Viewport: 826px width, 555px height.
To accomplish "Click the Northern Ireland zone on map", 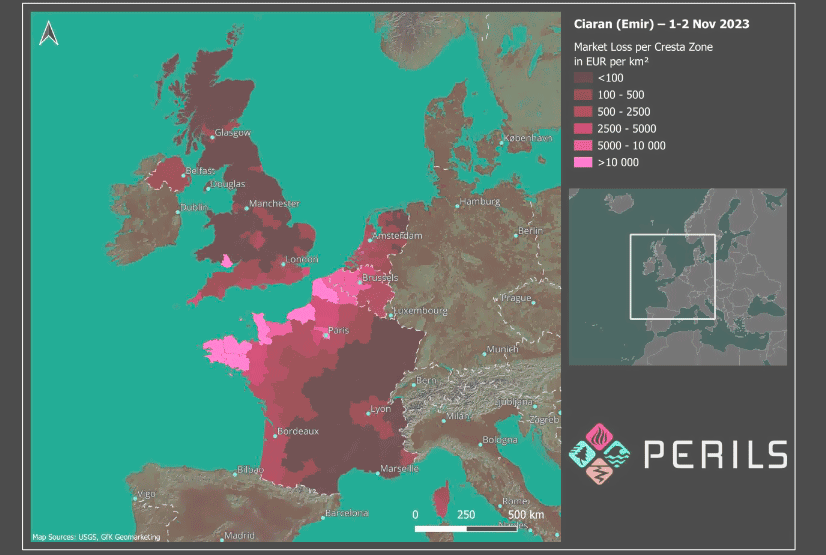I will point(169,173).
